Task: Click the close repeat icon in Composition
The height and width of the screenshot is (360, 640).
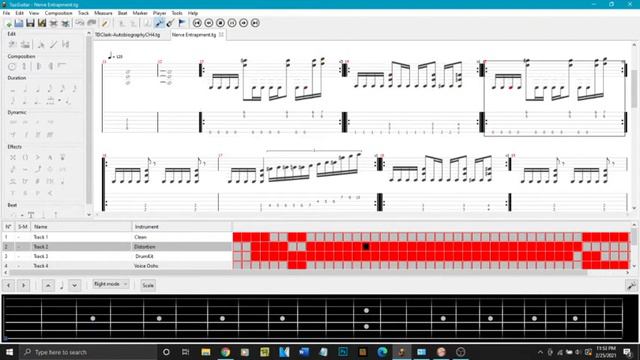Action: click(50, 66)
